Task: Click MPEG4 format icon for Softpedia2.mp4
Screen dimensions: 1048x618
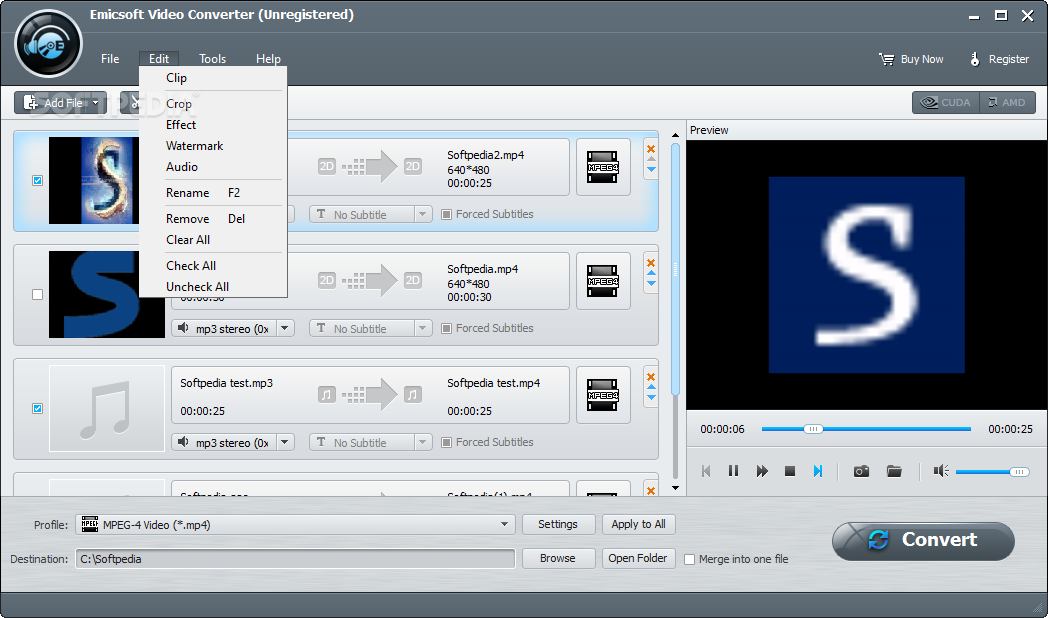Action: [x=603, y=167]
